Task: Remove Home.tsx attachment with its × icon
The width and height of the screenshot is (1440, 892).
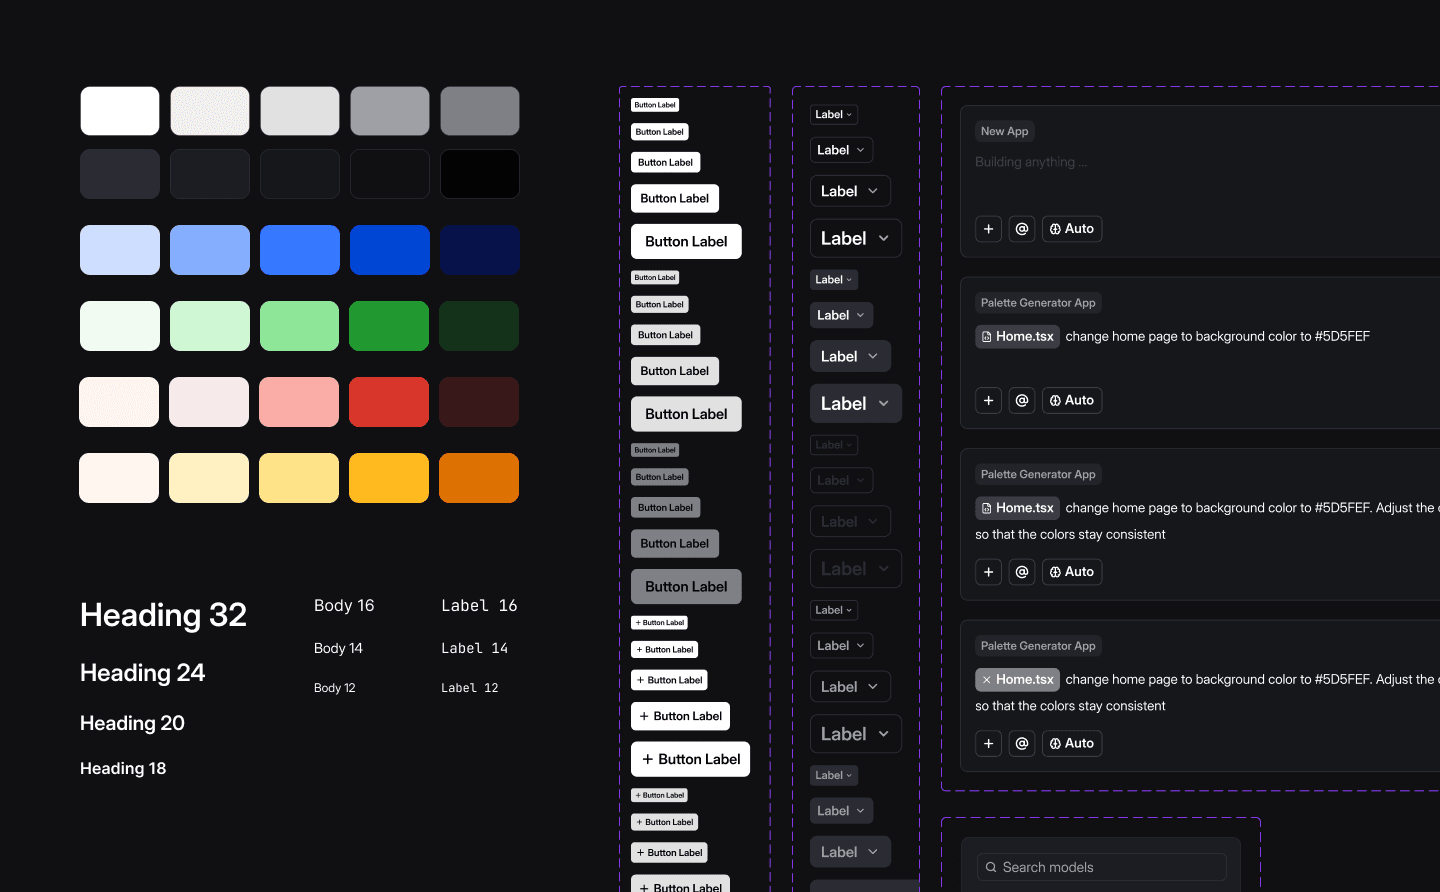Action: tap(985, 679)
